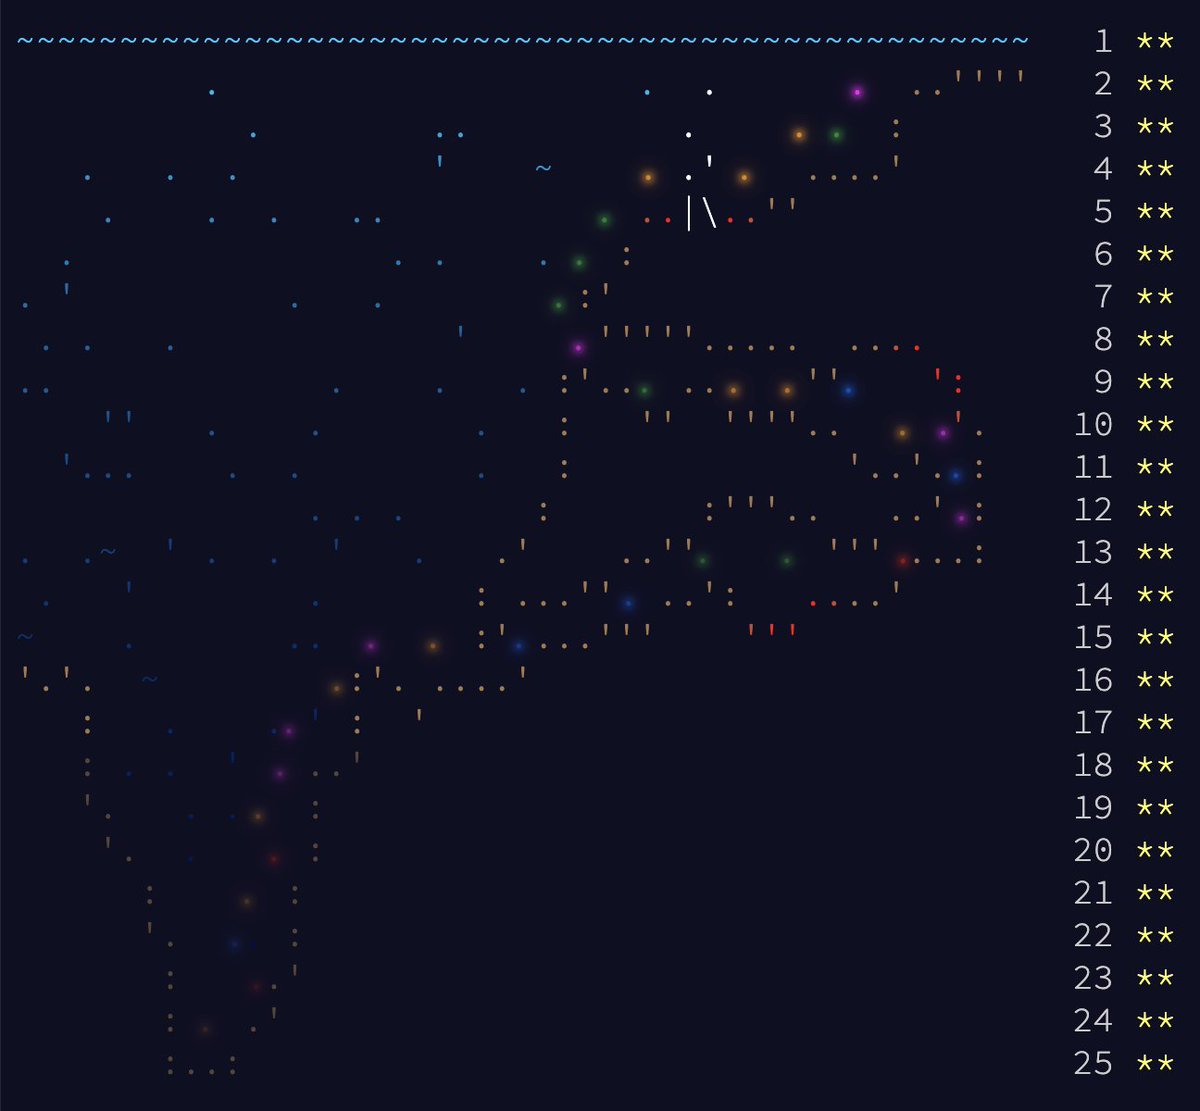The image size is (1200, 1111).
Task: Select the day 18 entry
Action: click(x=1093, y=764)
